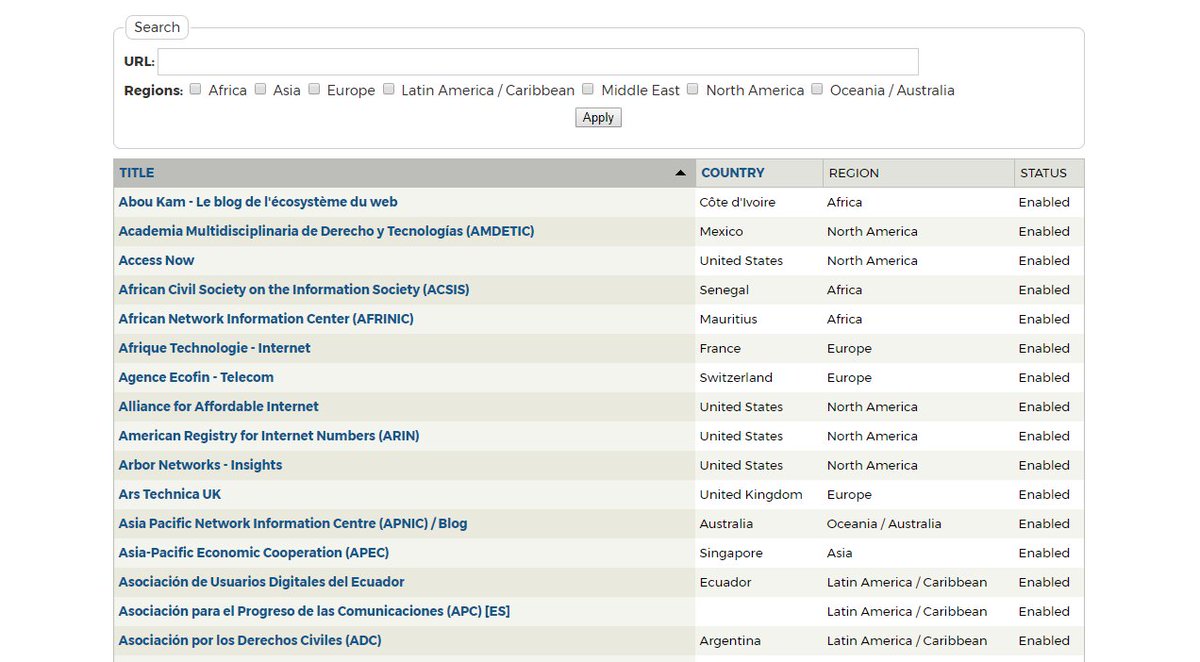Select the Middle East checkbox

point(588,89)
